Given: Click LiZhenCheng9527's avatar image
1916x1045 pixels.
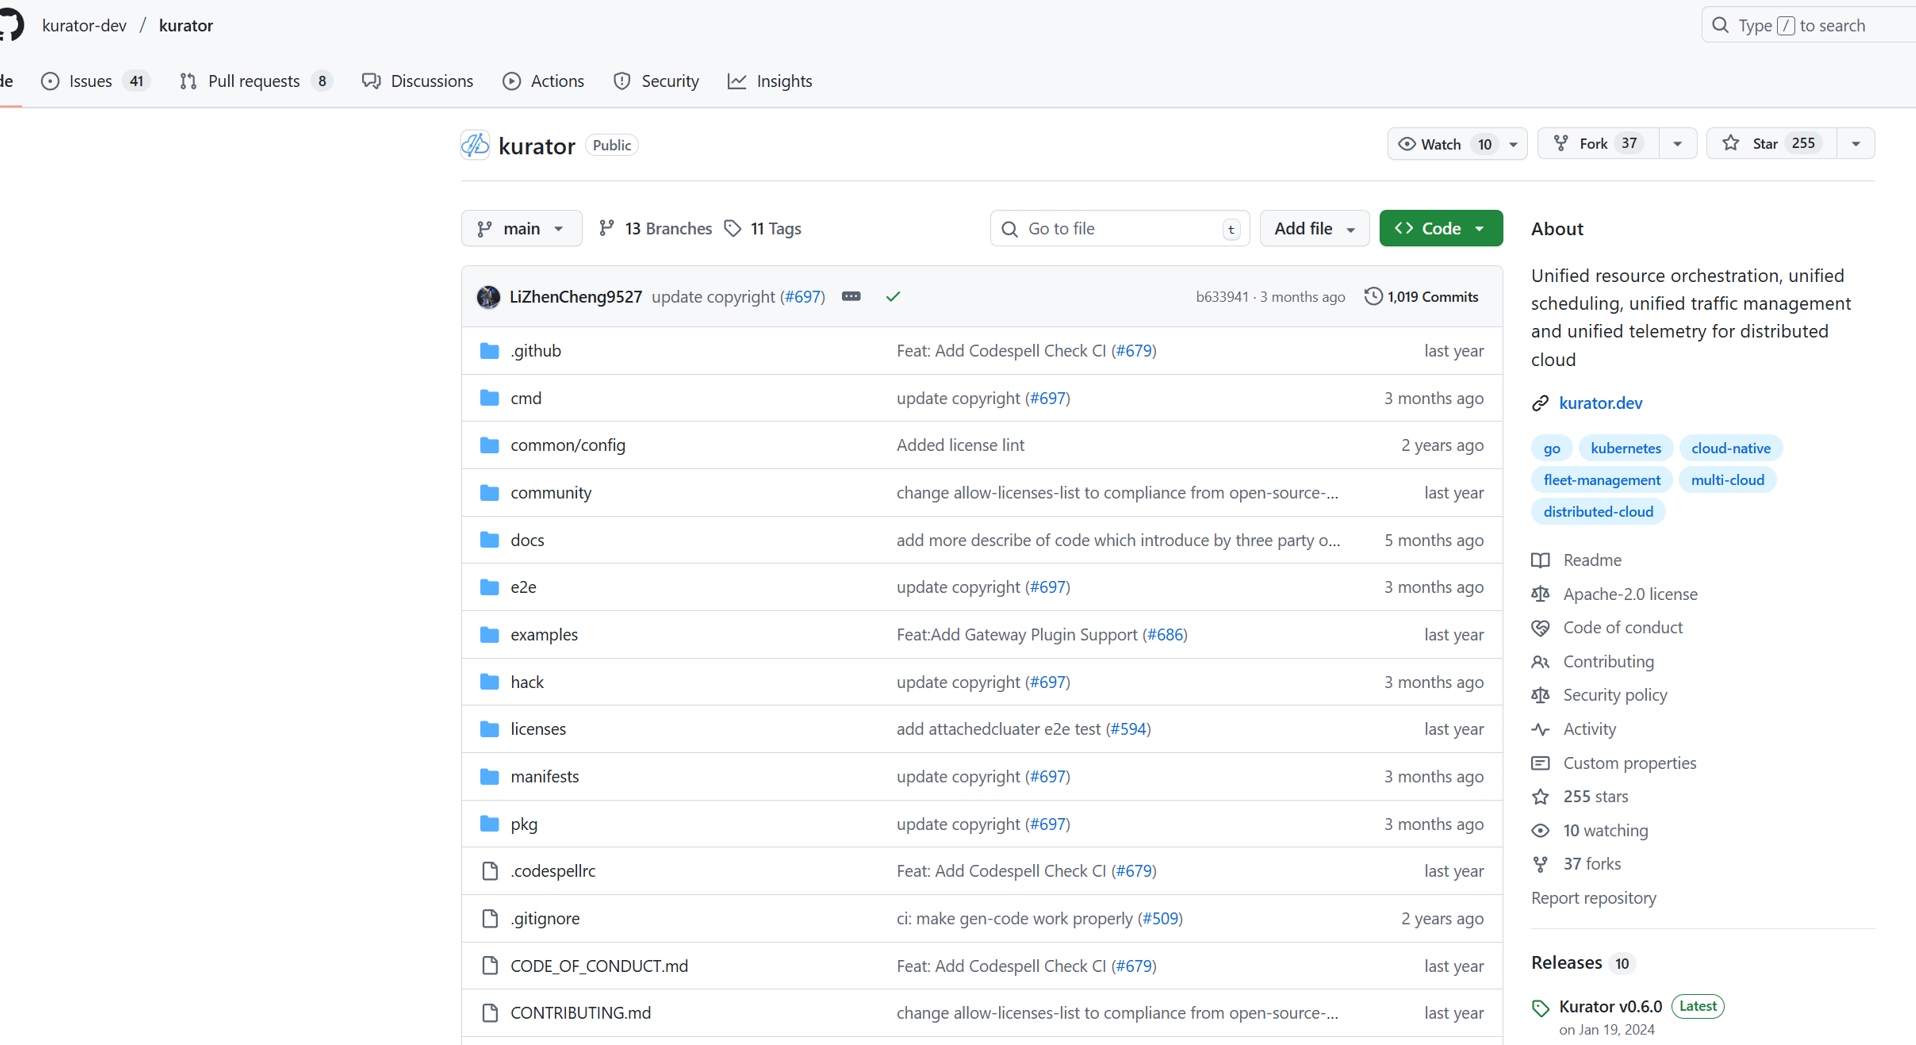Looking at the screenshot, I should point(488,297).
